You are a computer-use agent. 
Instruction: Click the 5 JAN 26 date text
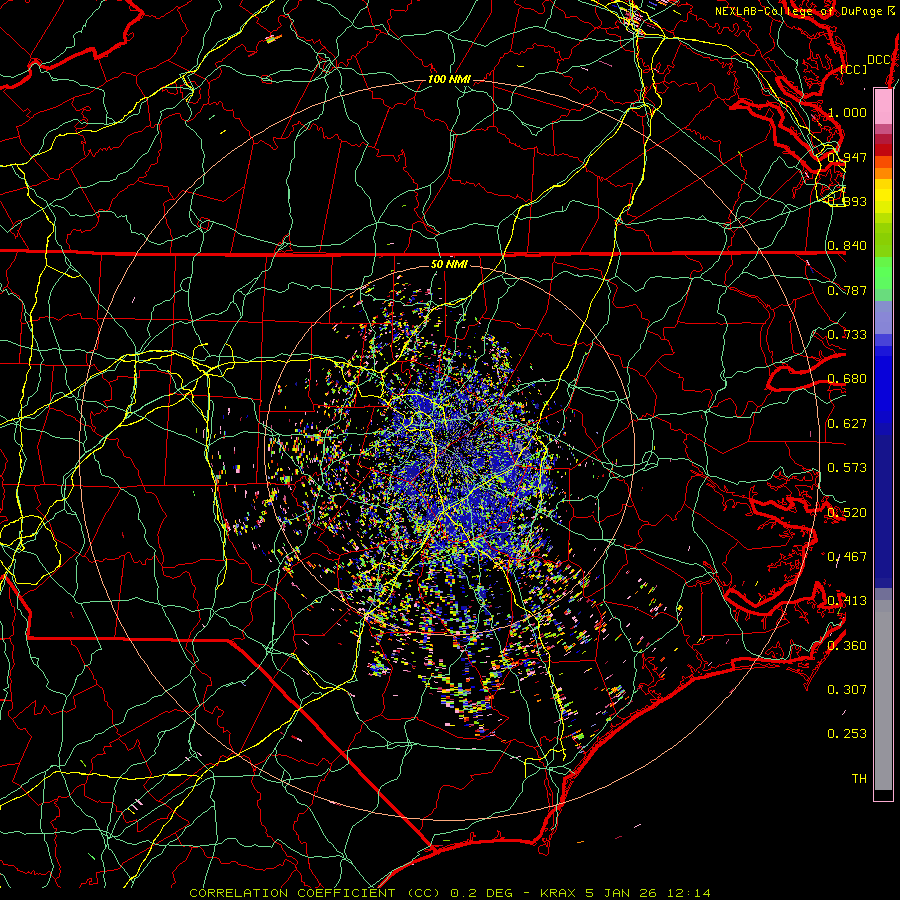click(x=622, y=893)
